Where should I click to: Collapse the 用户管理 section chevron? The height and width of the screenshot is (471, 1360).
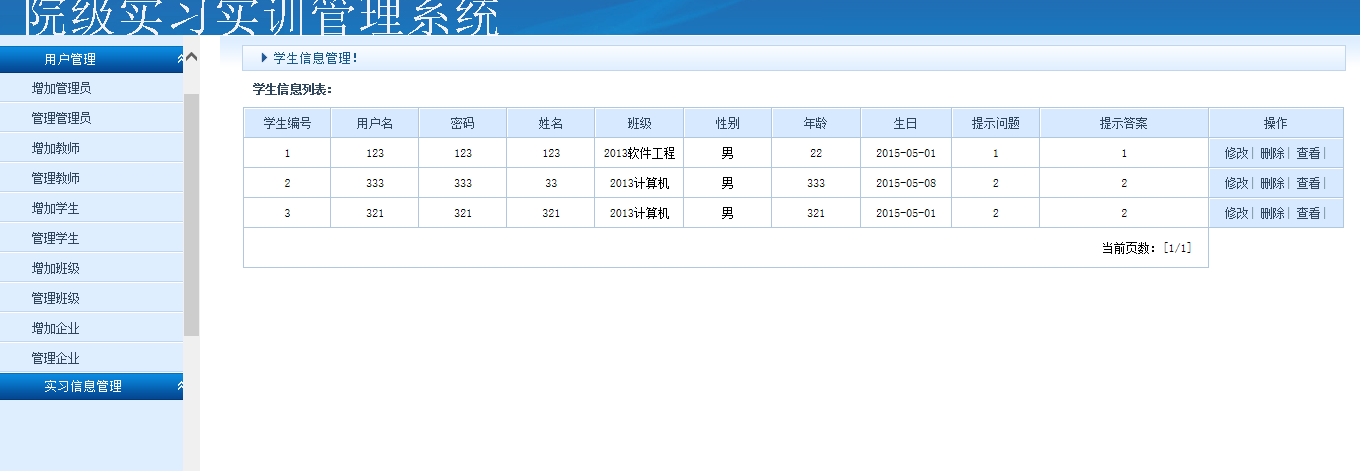[179, 59]
